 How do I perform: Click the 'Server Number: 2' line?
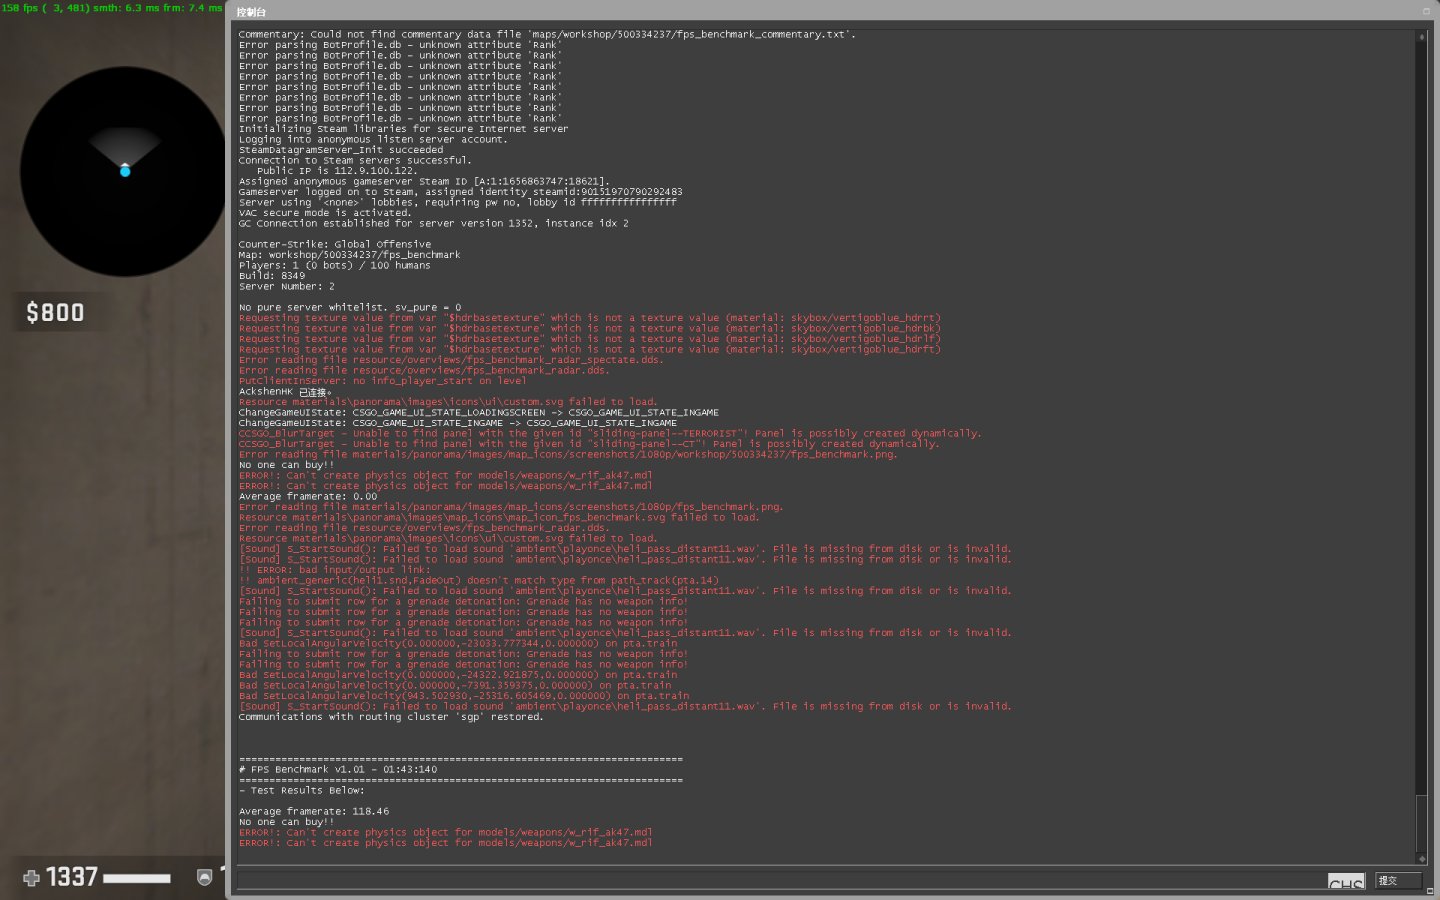click(x=287, y=286)
